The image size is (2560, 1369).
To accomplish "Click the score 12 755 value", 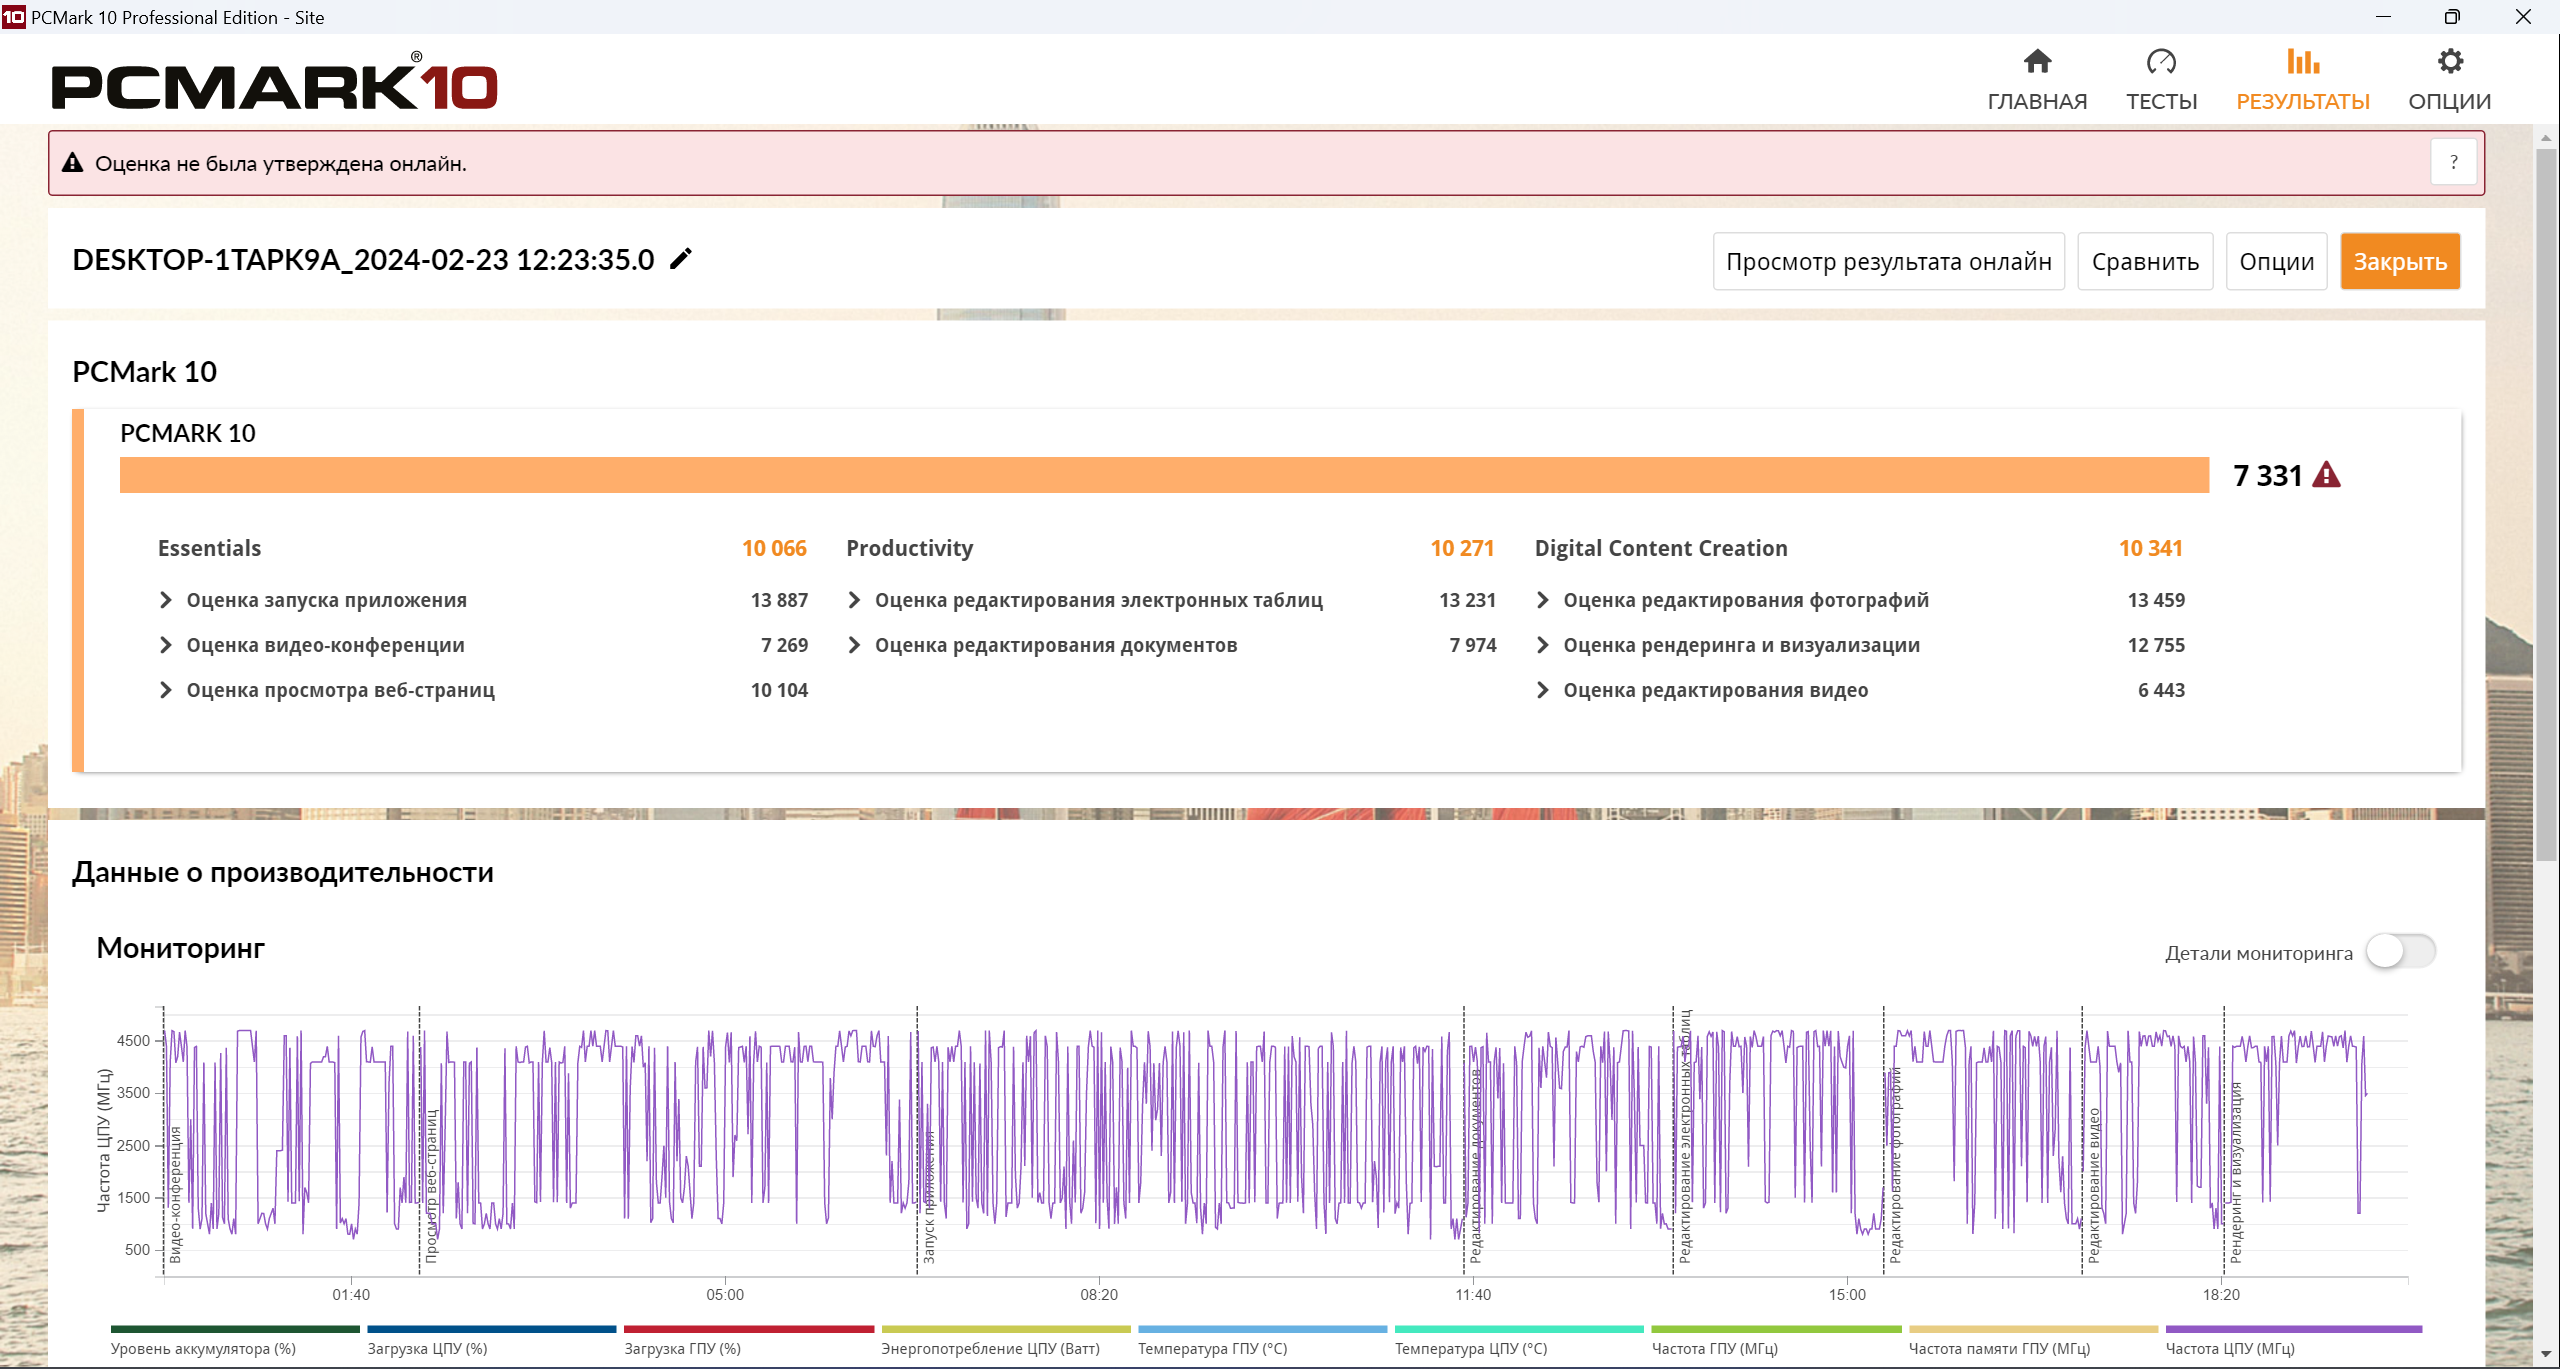I will pos(2156,645).
